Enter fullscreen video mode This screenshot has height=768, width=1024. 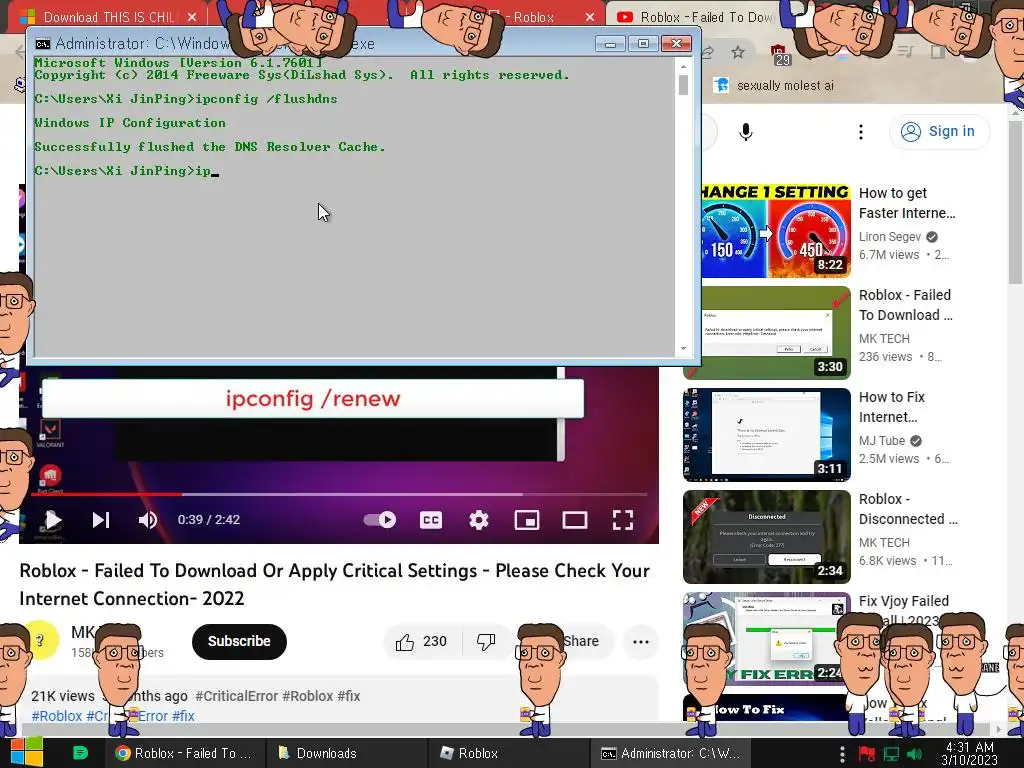point(623,520)
